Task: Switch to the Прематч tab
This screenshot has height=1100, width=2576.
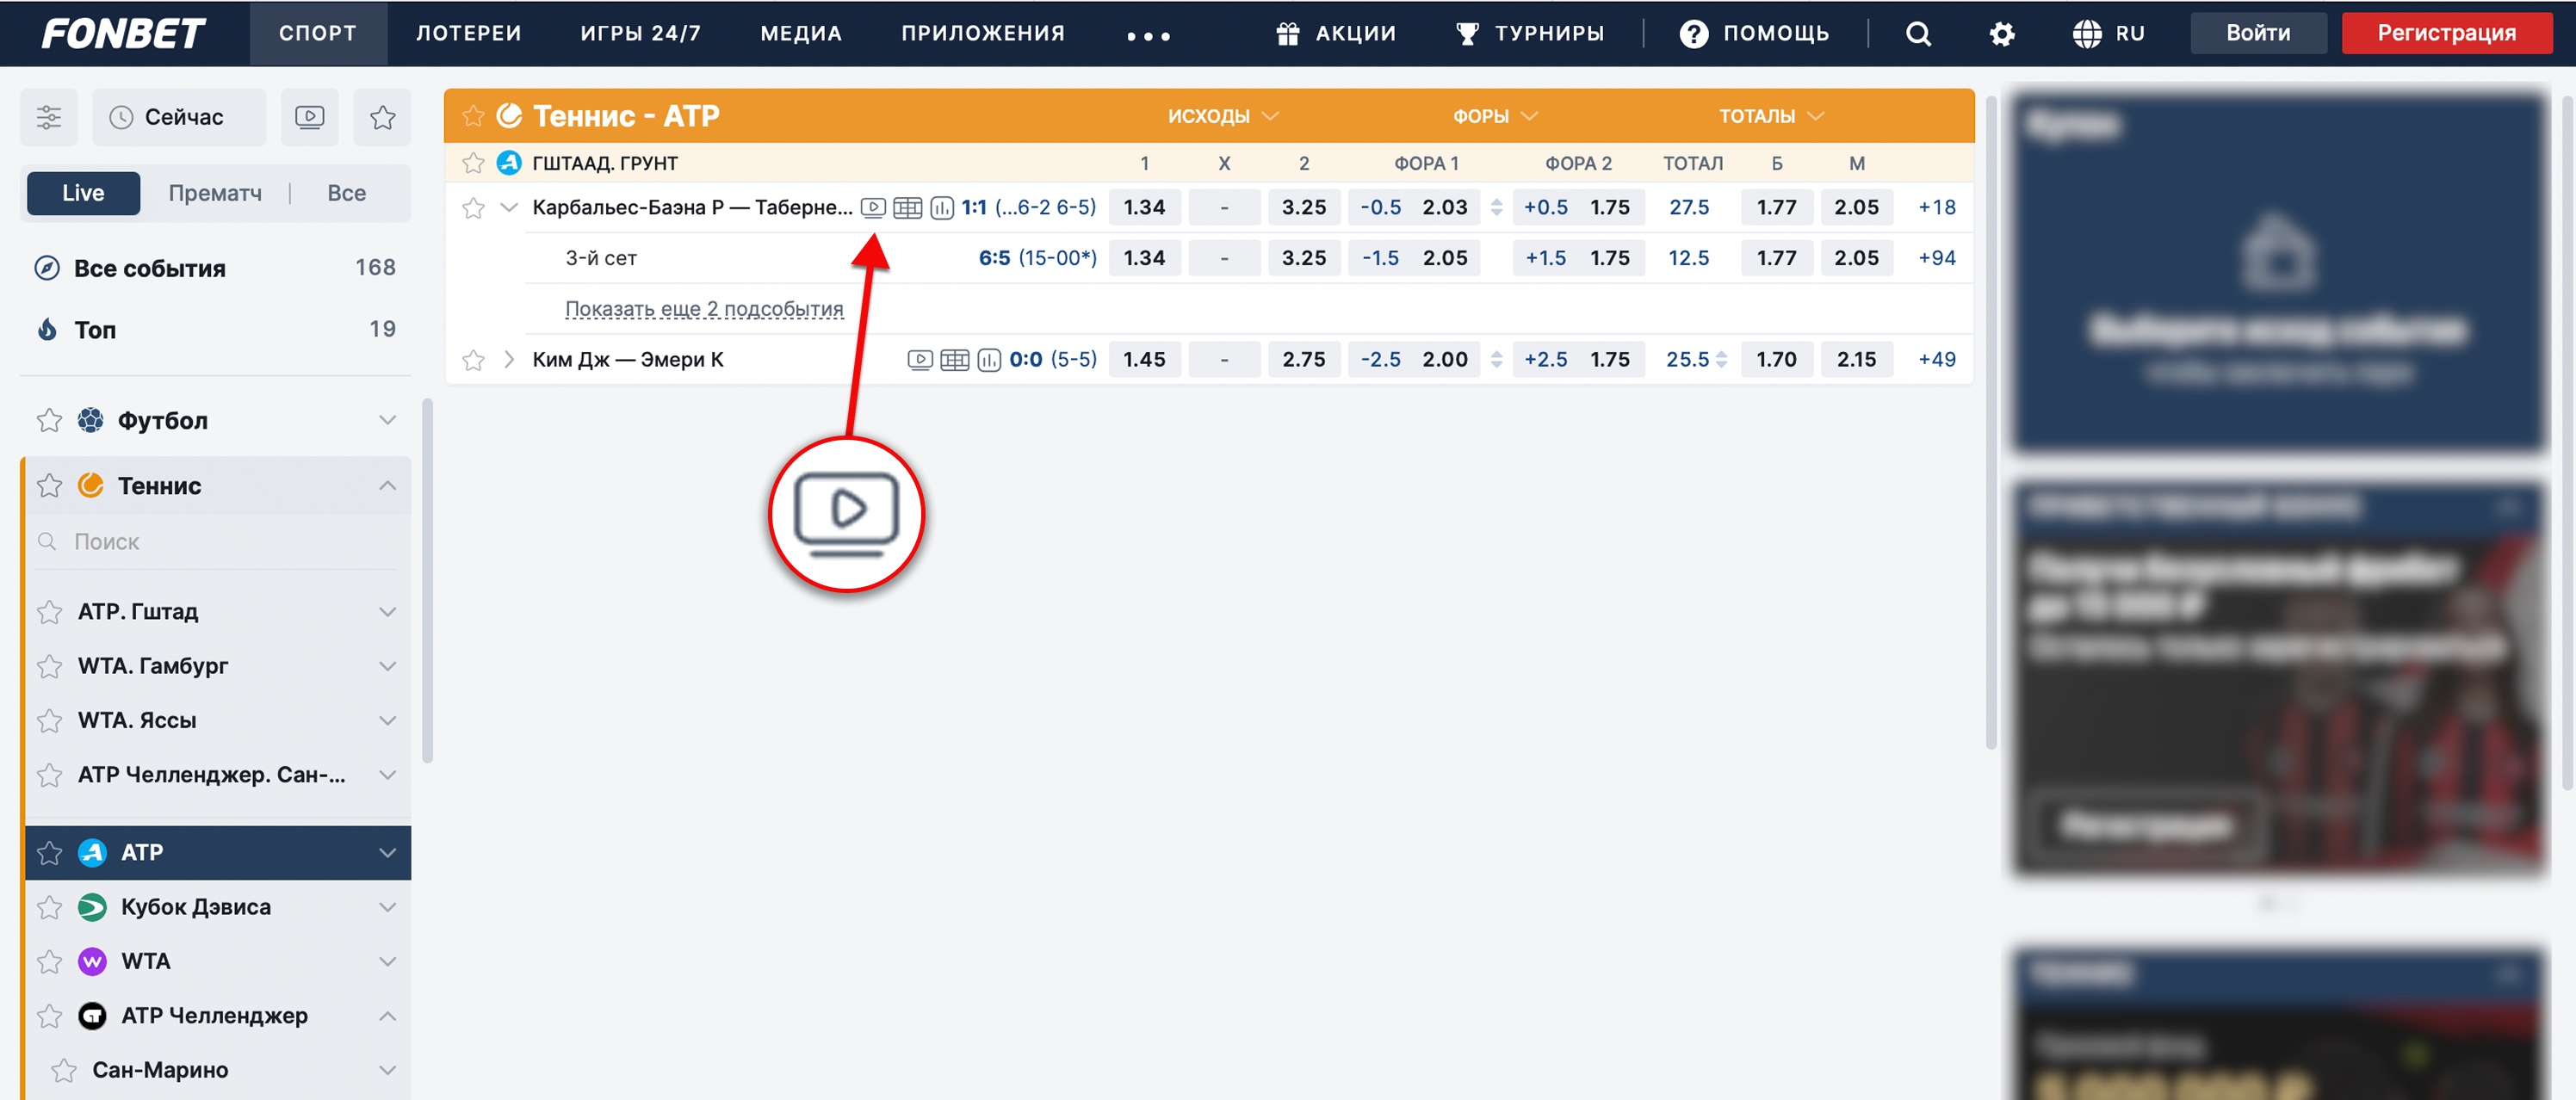Action: [215, 194]
